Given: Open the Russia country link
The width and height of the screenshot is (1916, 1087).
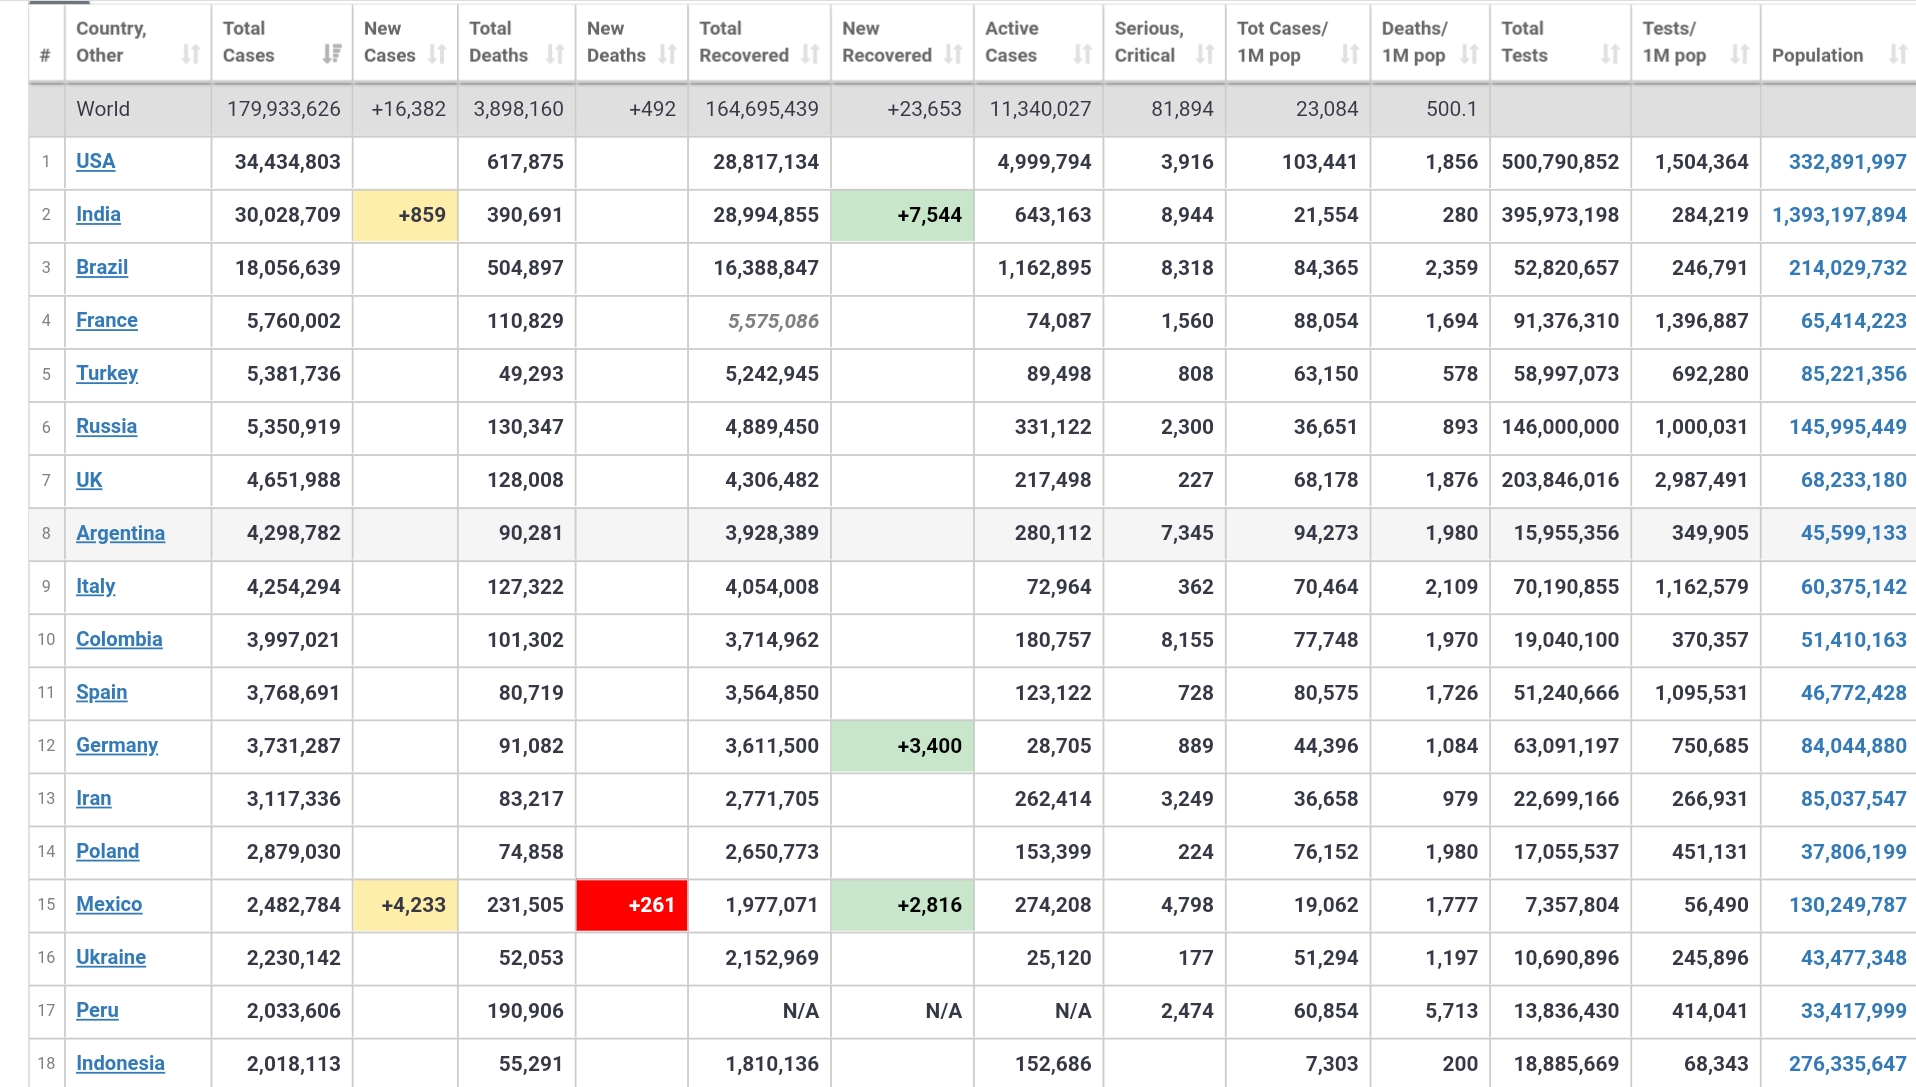Looking at the screenshot, I should [x=106, y=426].
